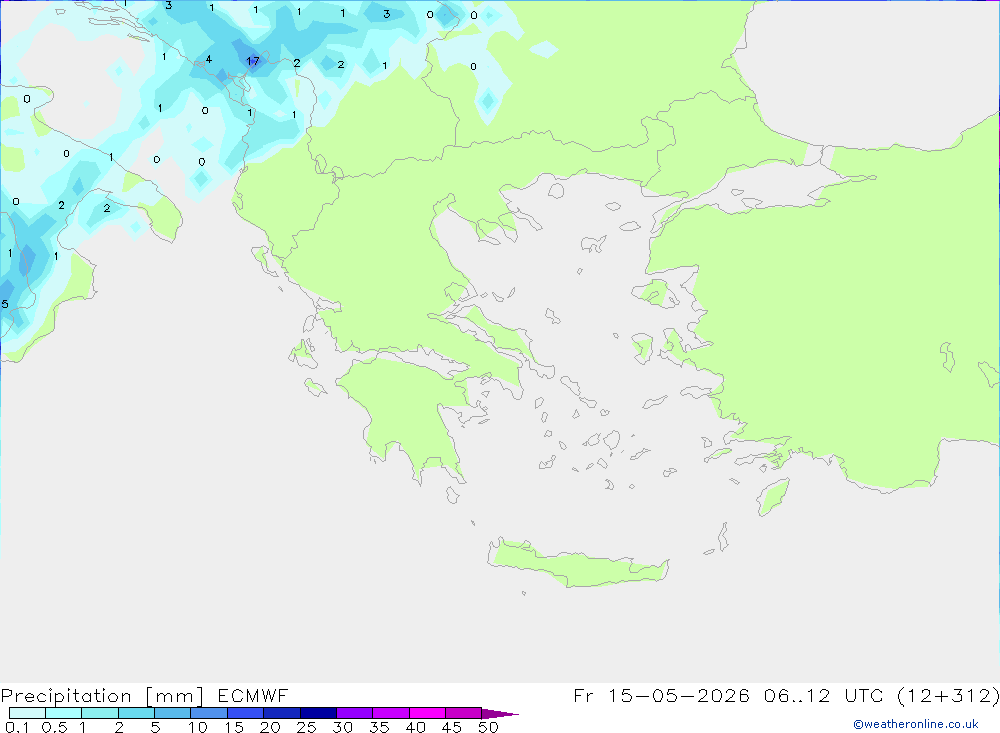This screenshot has height=733, width=1000.
Task: Select the '(12+312)' forecast offset text
Action: tap(948, 695)
